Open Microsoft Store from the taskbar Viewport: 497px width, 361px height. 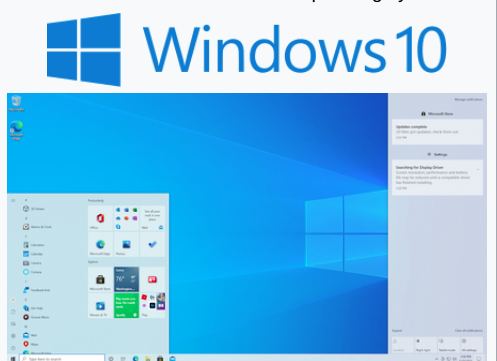[x=160, y=359]
